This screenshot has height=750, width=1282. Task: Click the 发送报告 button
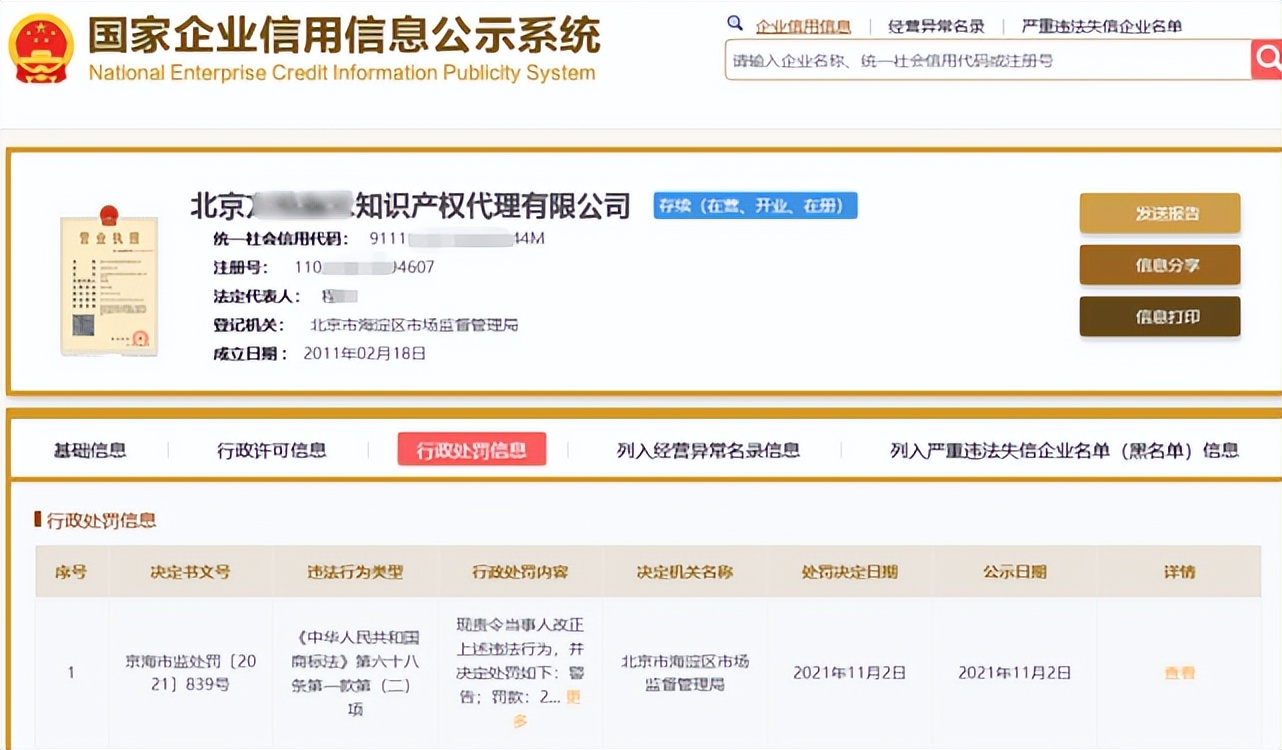point(1159,213)
